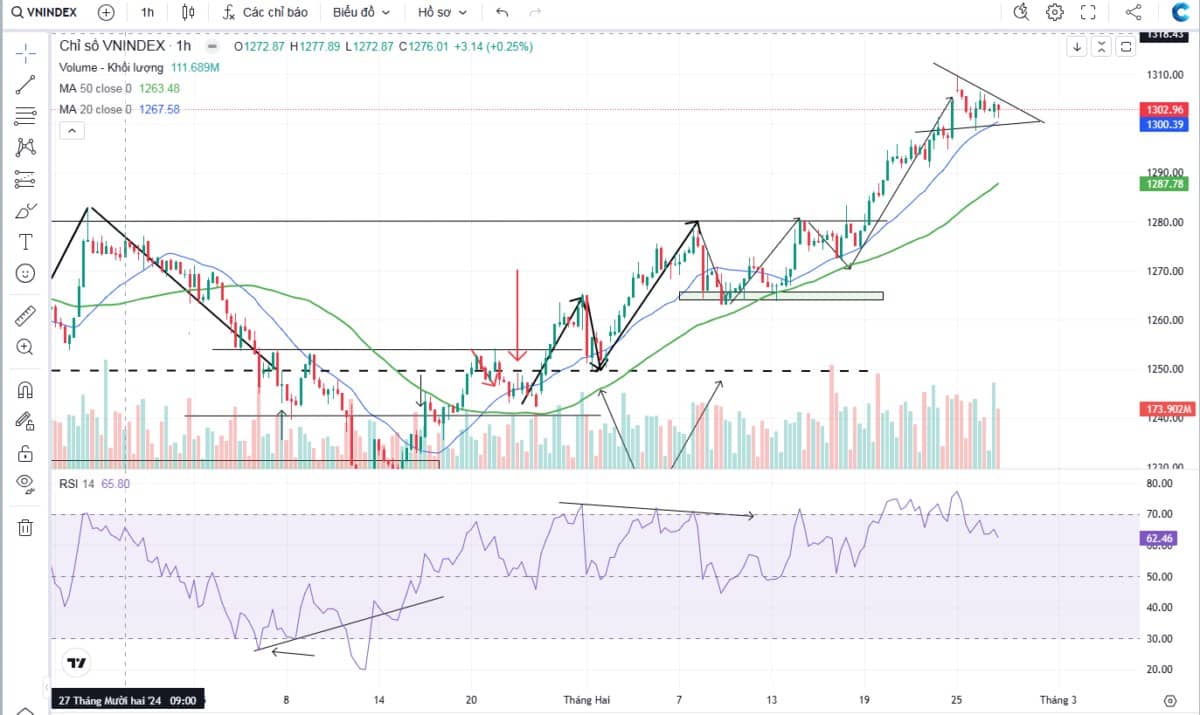Click Tháng 3 date on time axis
The height and width of the screenshot is (715, 1200).
point(1059,700)
